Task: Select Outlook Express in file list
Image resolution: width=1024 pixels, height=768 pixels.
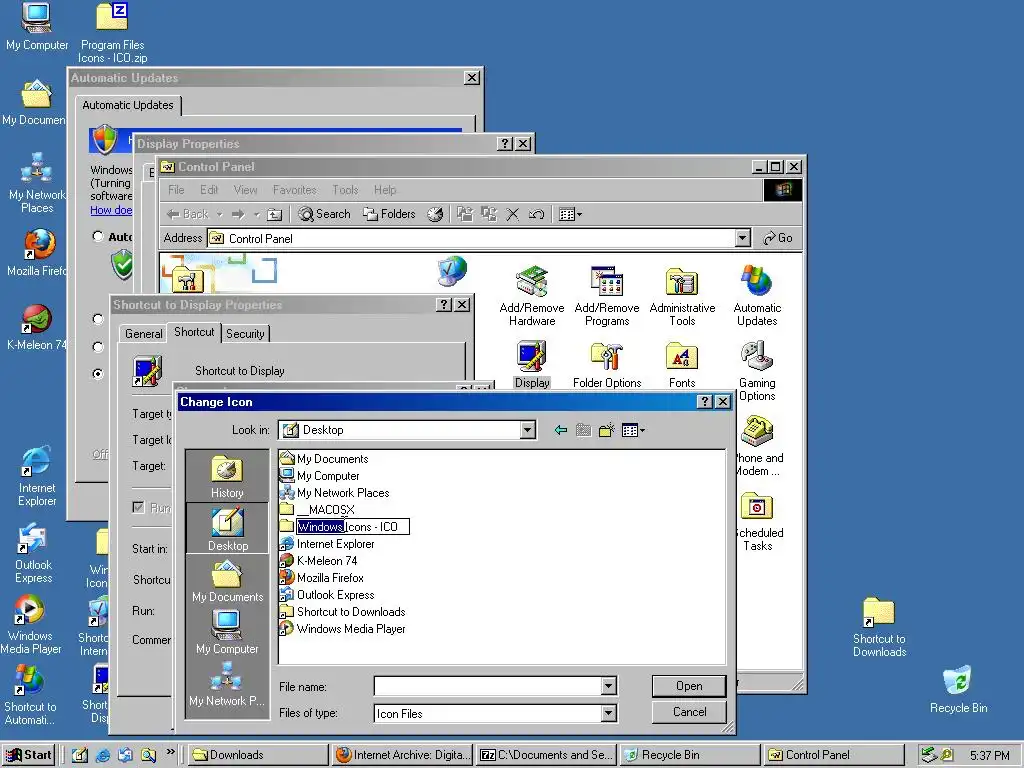Action: (327, 595)
